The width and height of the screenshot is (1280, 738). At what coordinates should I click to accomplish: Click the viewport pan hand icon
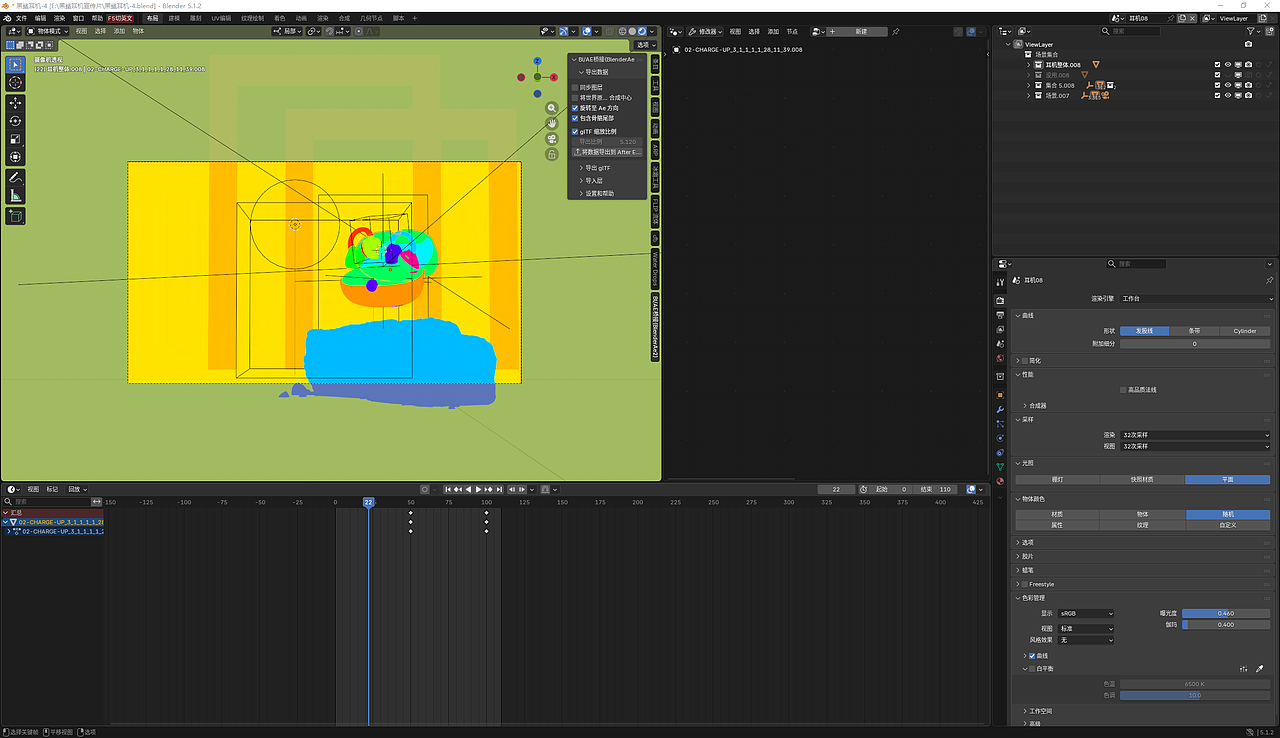click(552, 123)
